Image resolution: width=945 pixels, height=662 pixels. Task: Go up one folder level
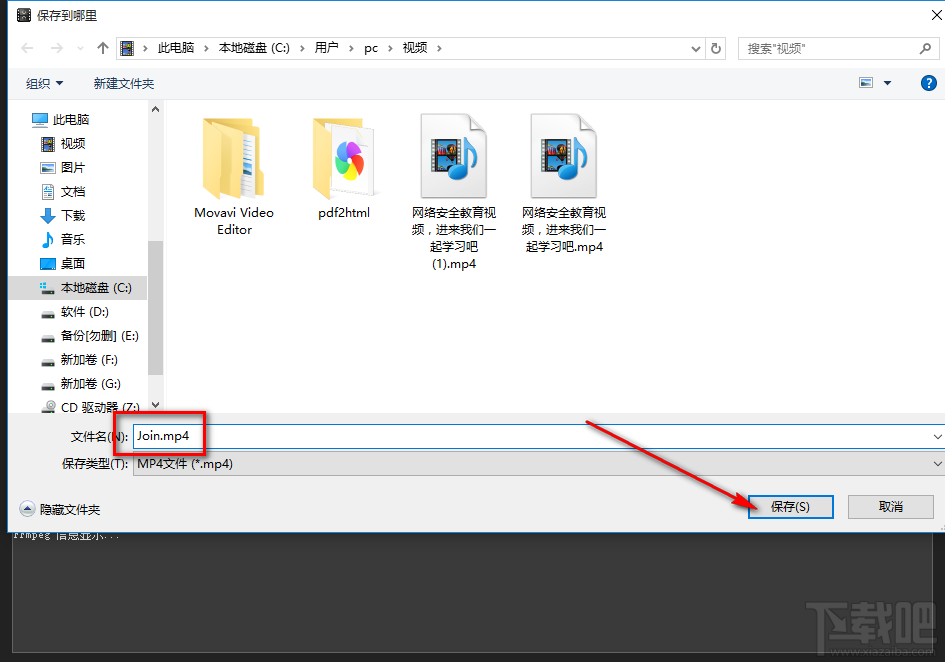click(x=102, y=48)
